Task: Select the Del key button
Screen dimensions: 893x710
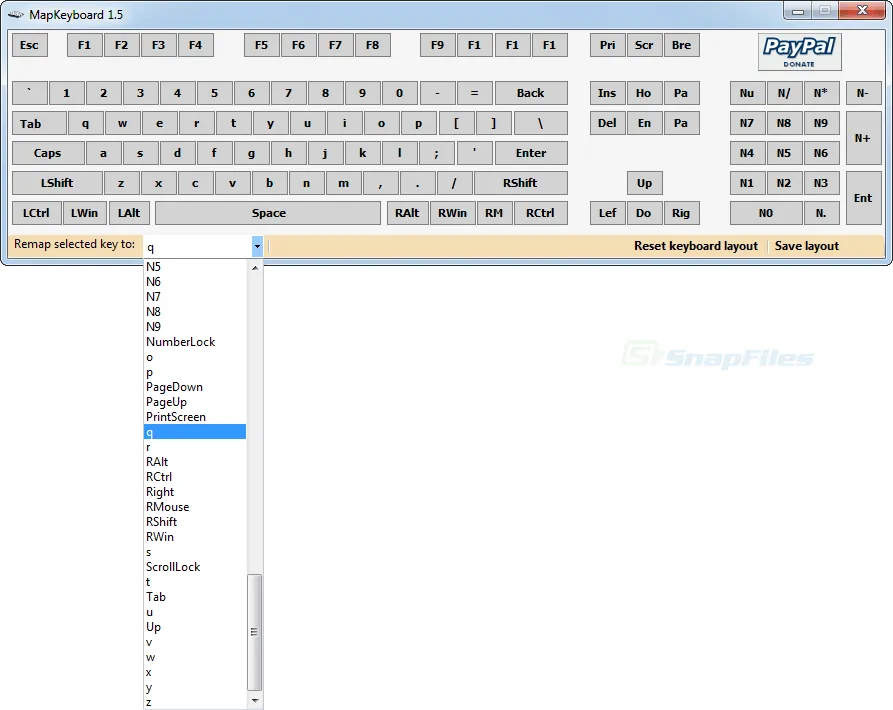Action: tap(607, 124)
